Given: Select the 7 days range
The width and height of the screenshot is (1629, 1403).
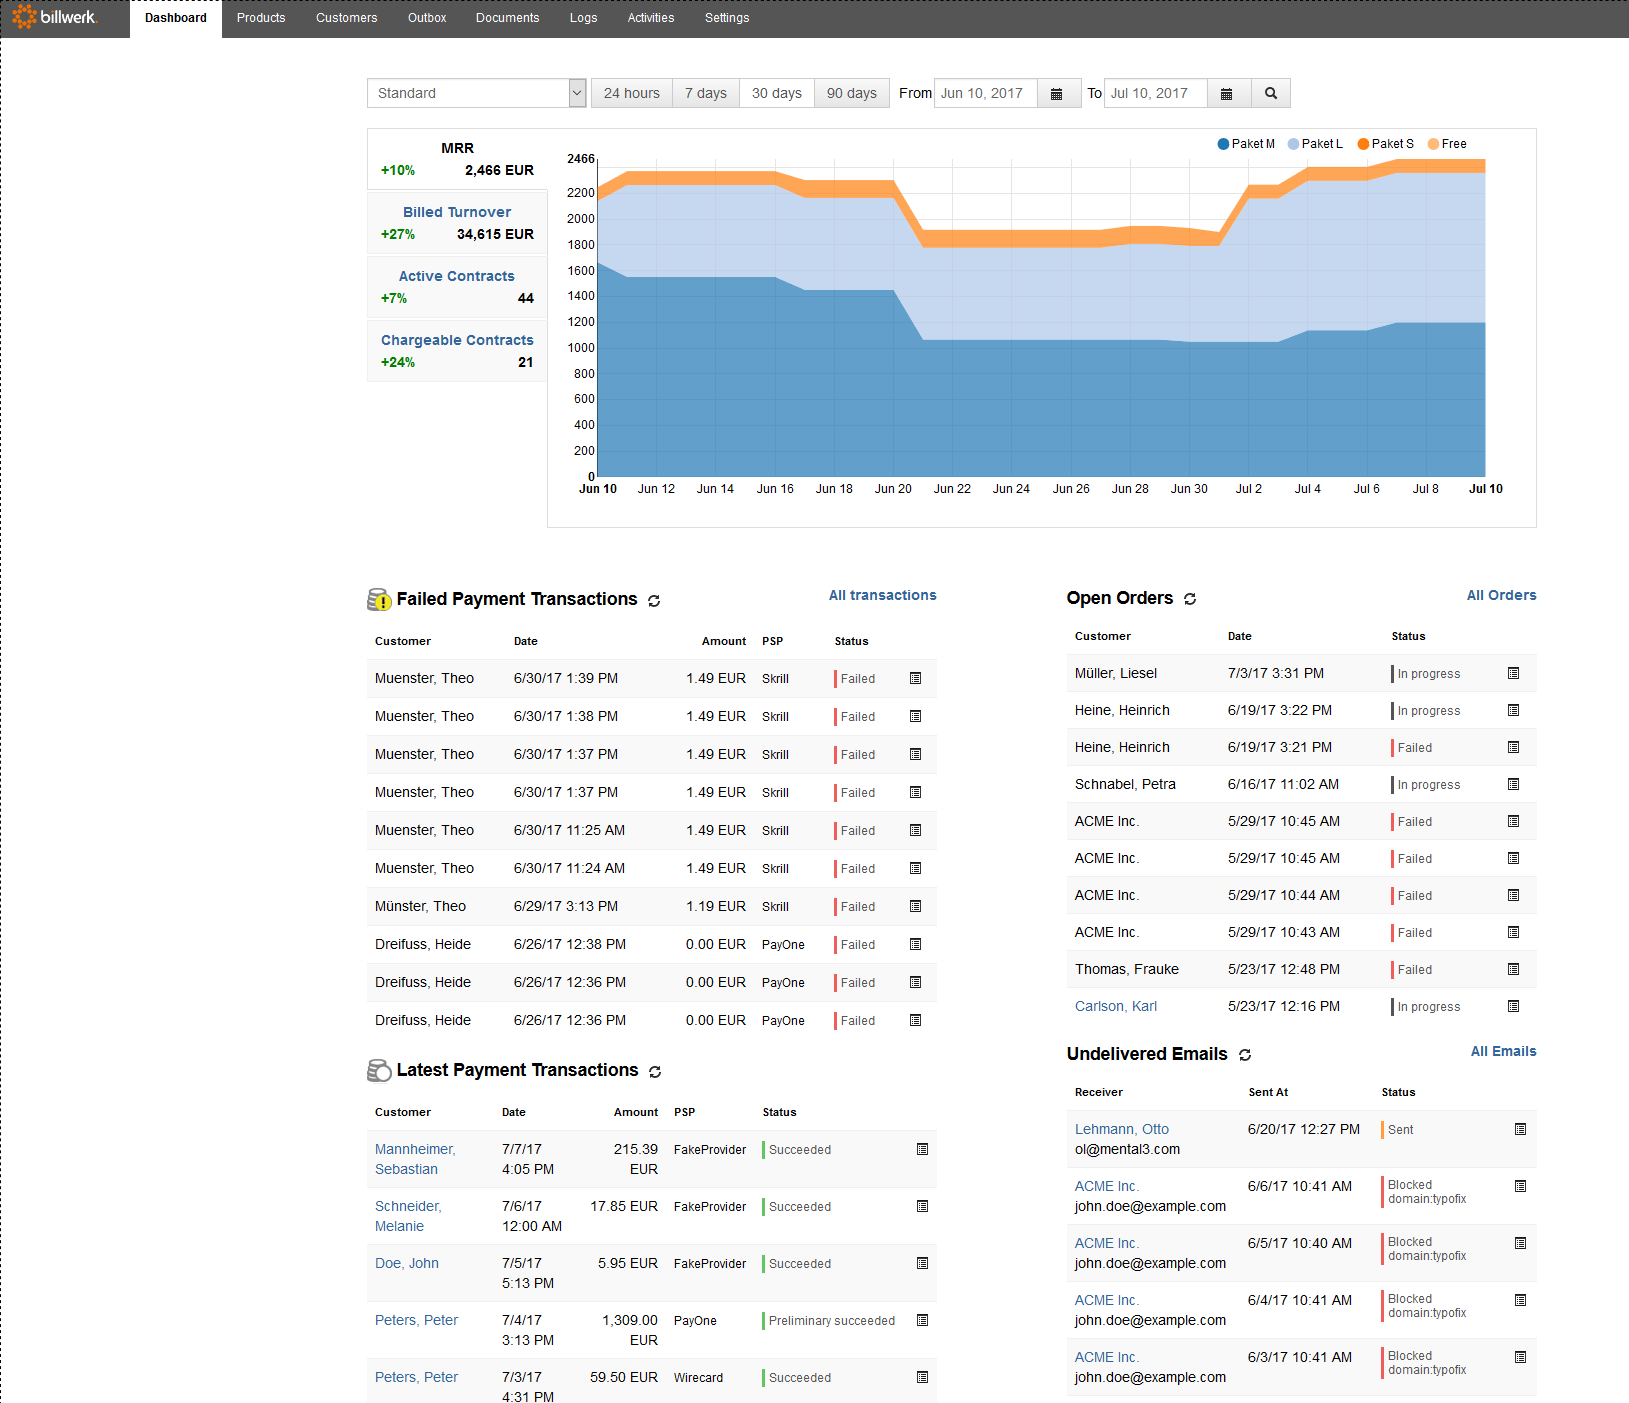Looking at the screenshot, I should click(x=706, y=93).
